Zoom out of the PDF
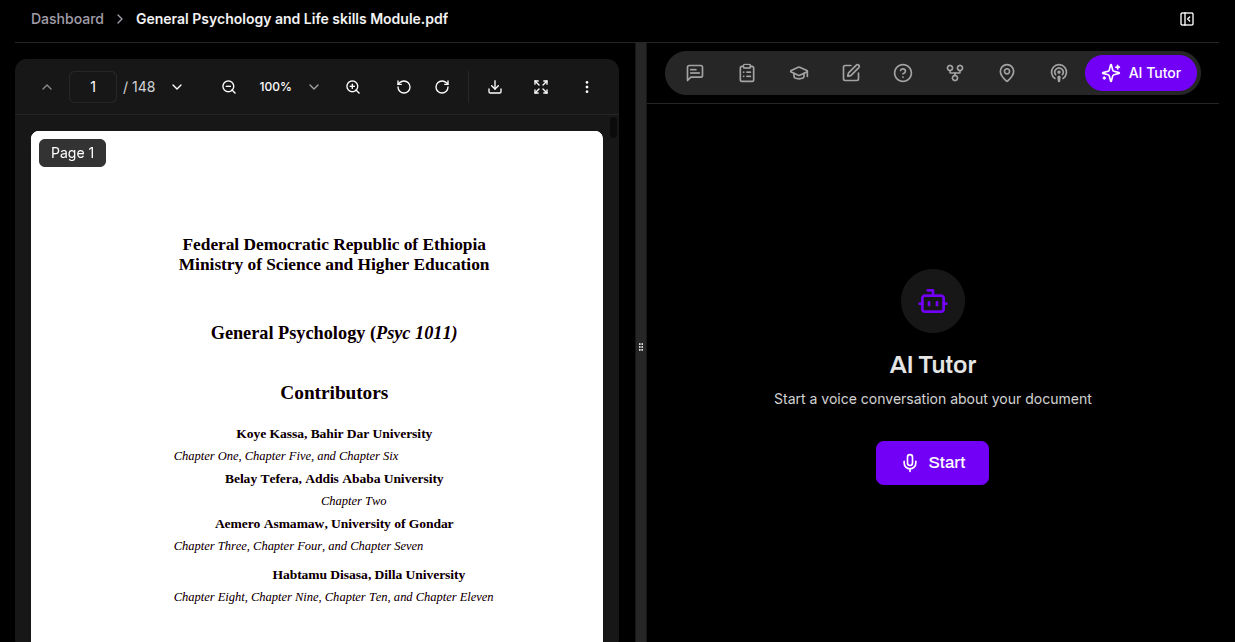The image size is (1235, 642). (x=229, y=87)
